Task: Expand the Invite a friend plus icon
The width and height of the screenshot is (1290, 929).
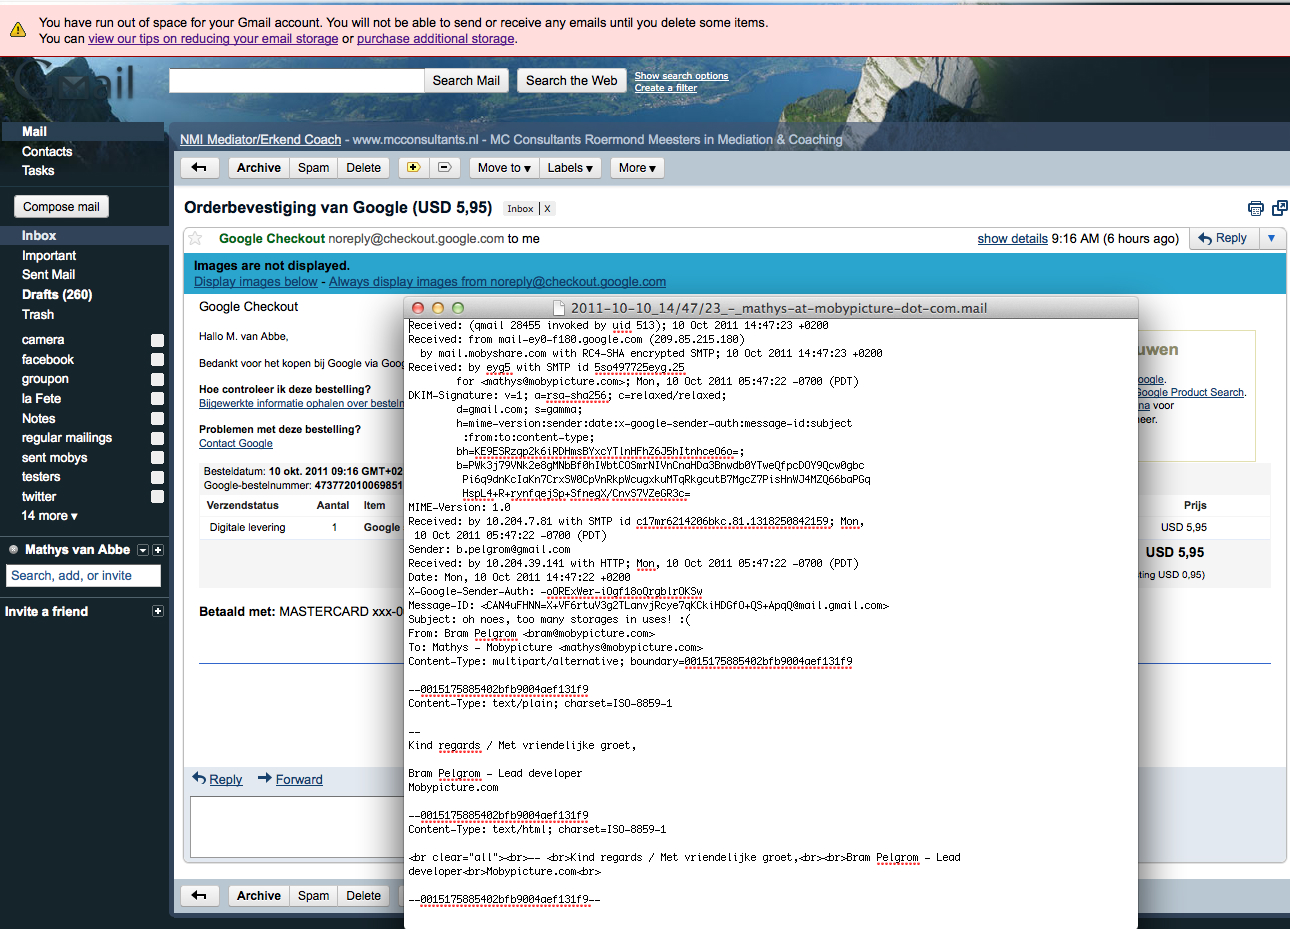Action: 157,611
